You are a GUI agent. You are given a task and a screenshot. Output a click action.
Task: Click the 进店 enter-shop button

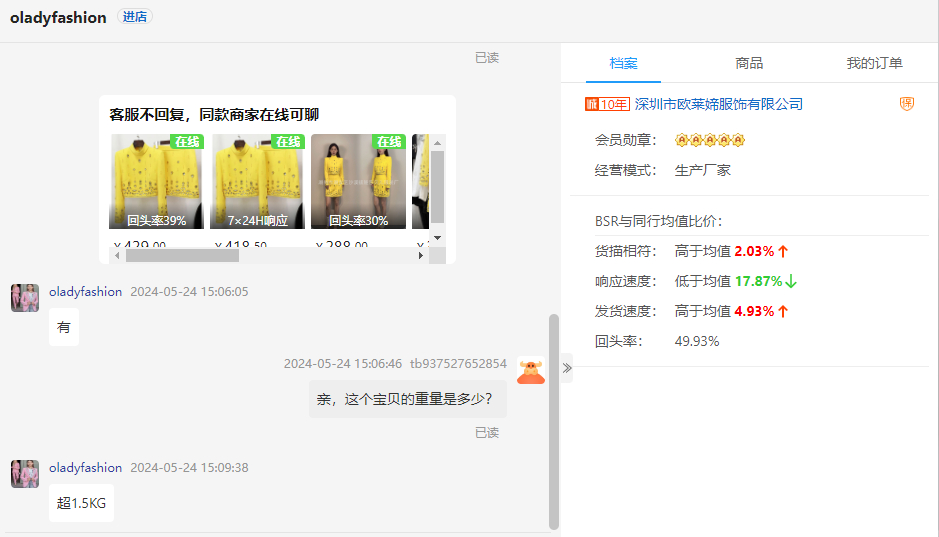[x=135, y=17]
